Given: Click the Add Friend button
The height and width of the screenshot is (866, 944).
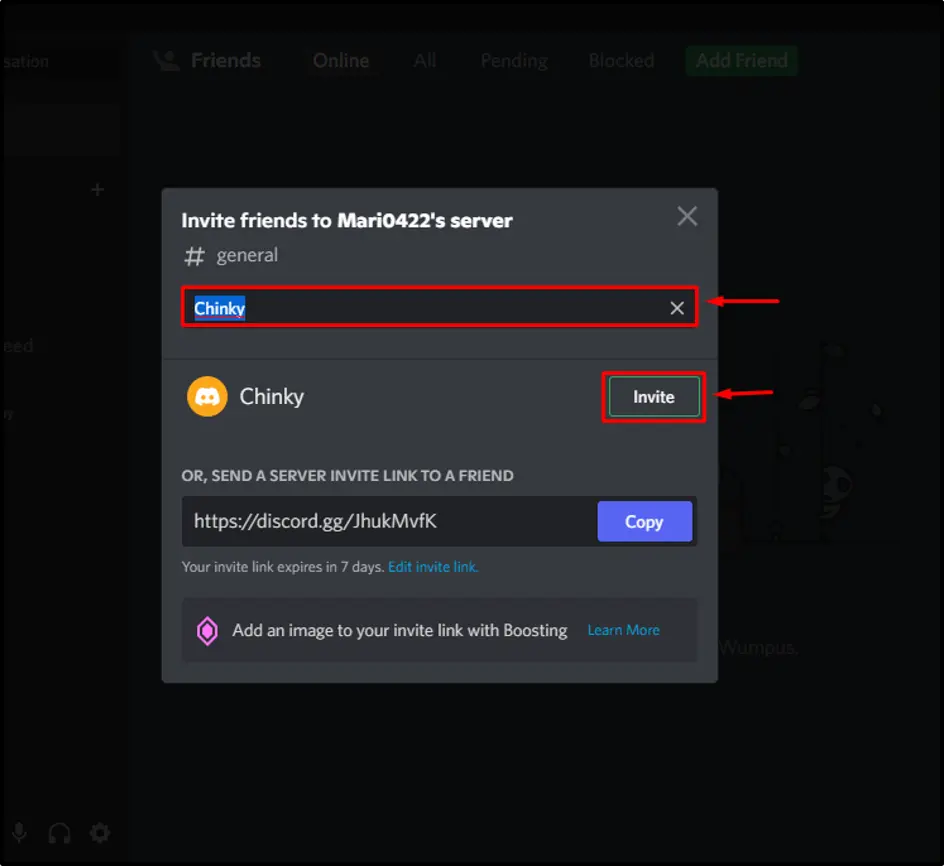Looking at the screenshot, I should tap(742, 61).
